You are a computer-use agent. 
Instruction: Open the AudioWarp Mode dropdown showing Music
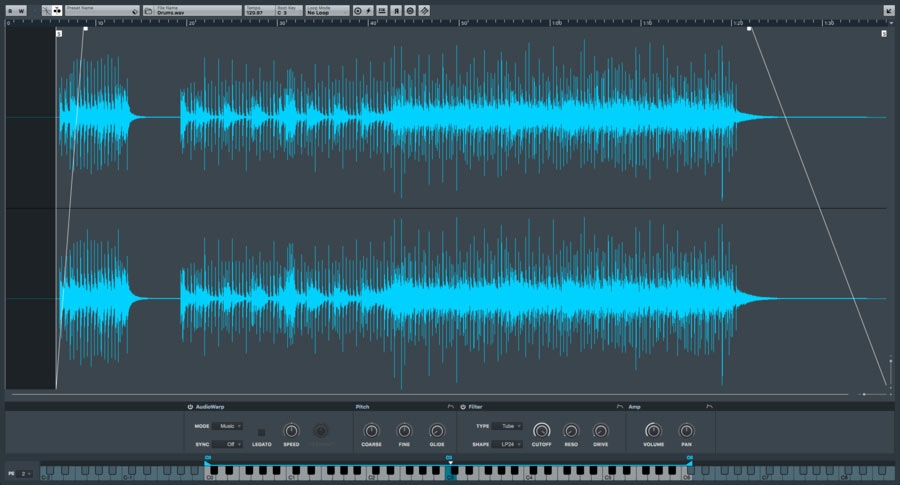tap(227, 426)
